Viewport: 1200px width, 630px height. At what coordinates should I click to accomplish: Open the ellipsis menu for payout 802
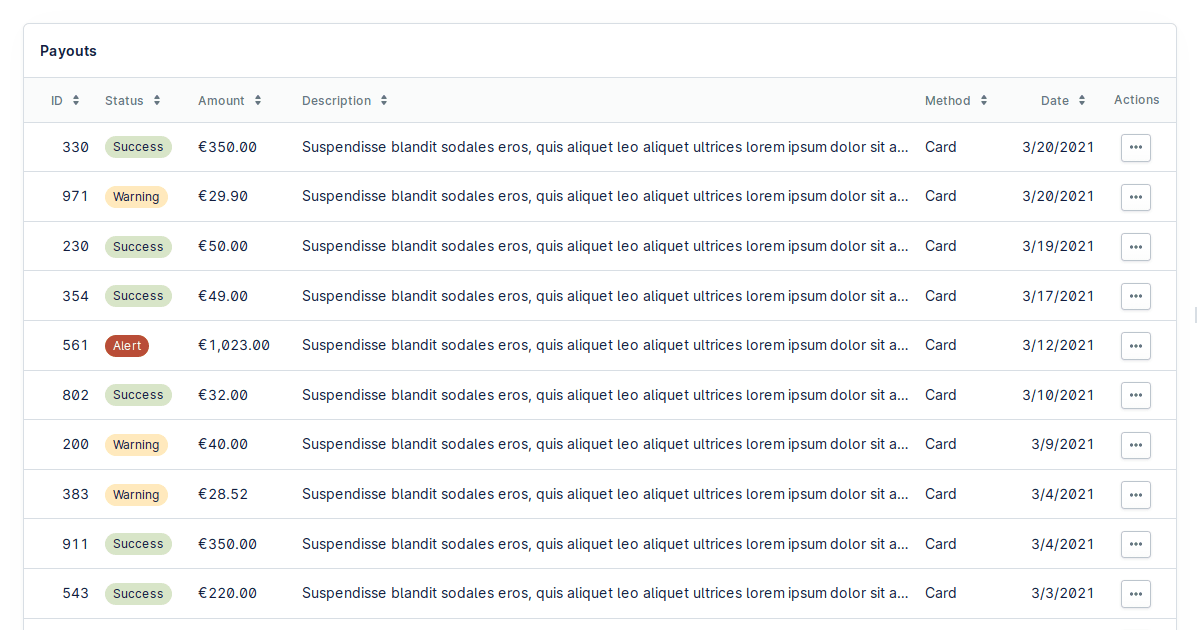(x=1135, y=395)
